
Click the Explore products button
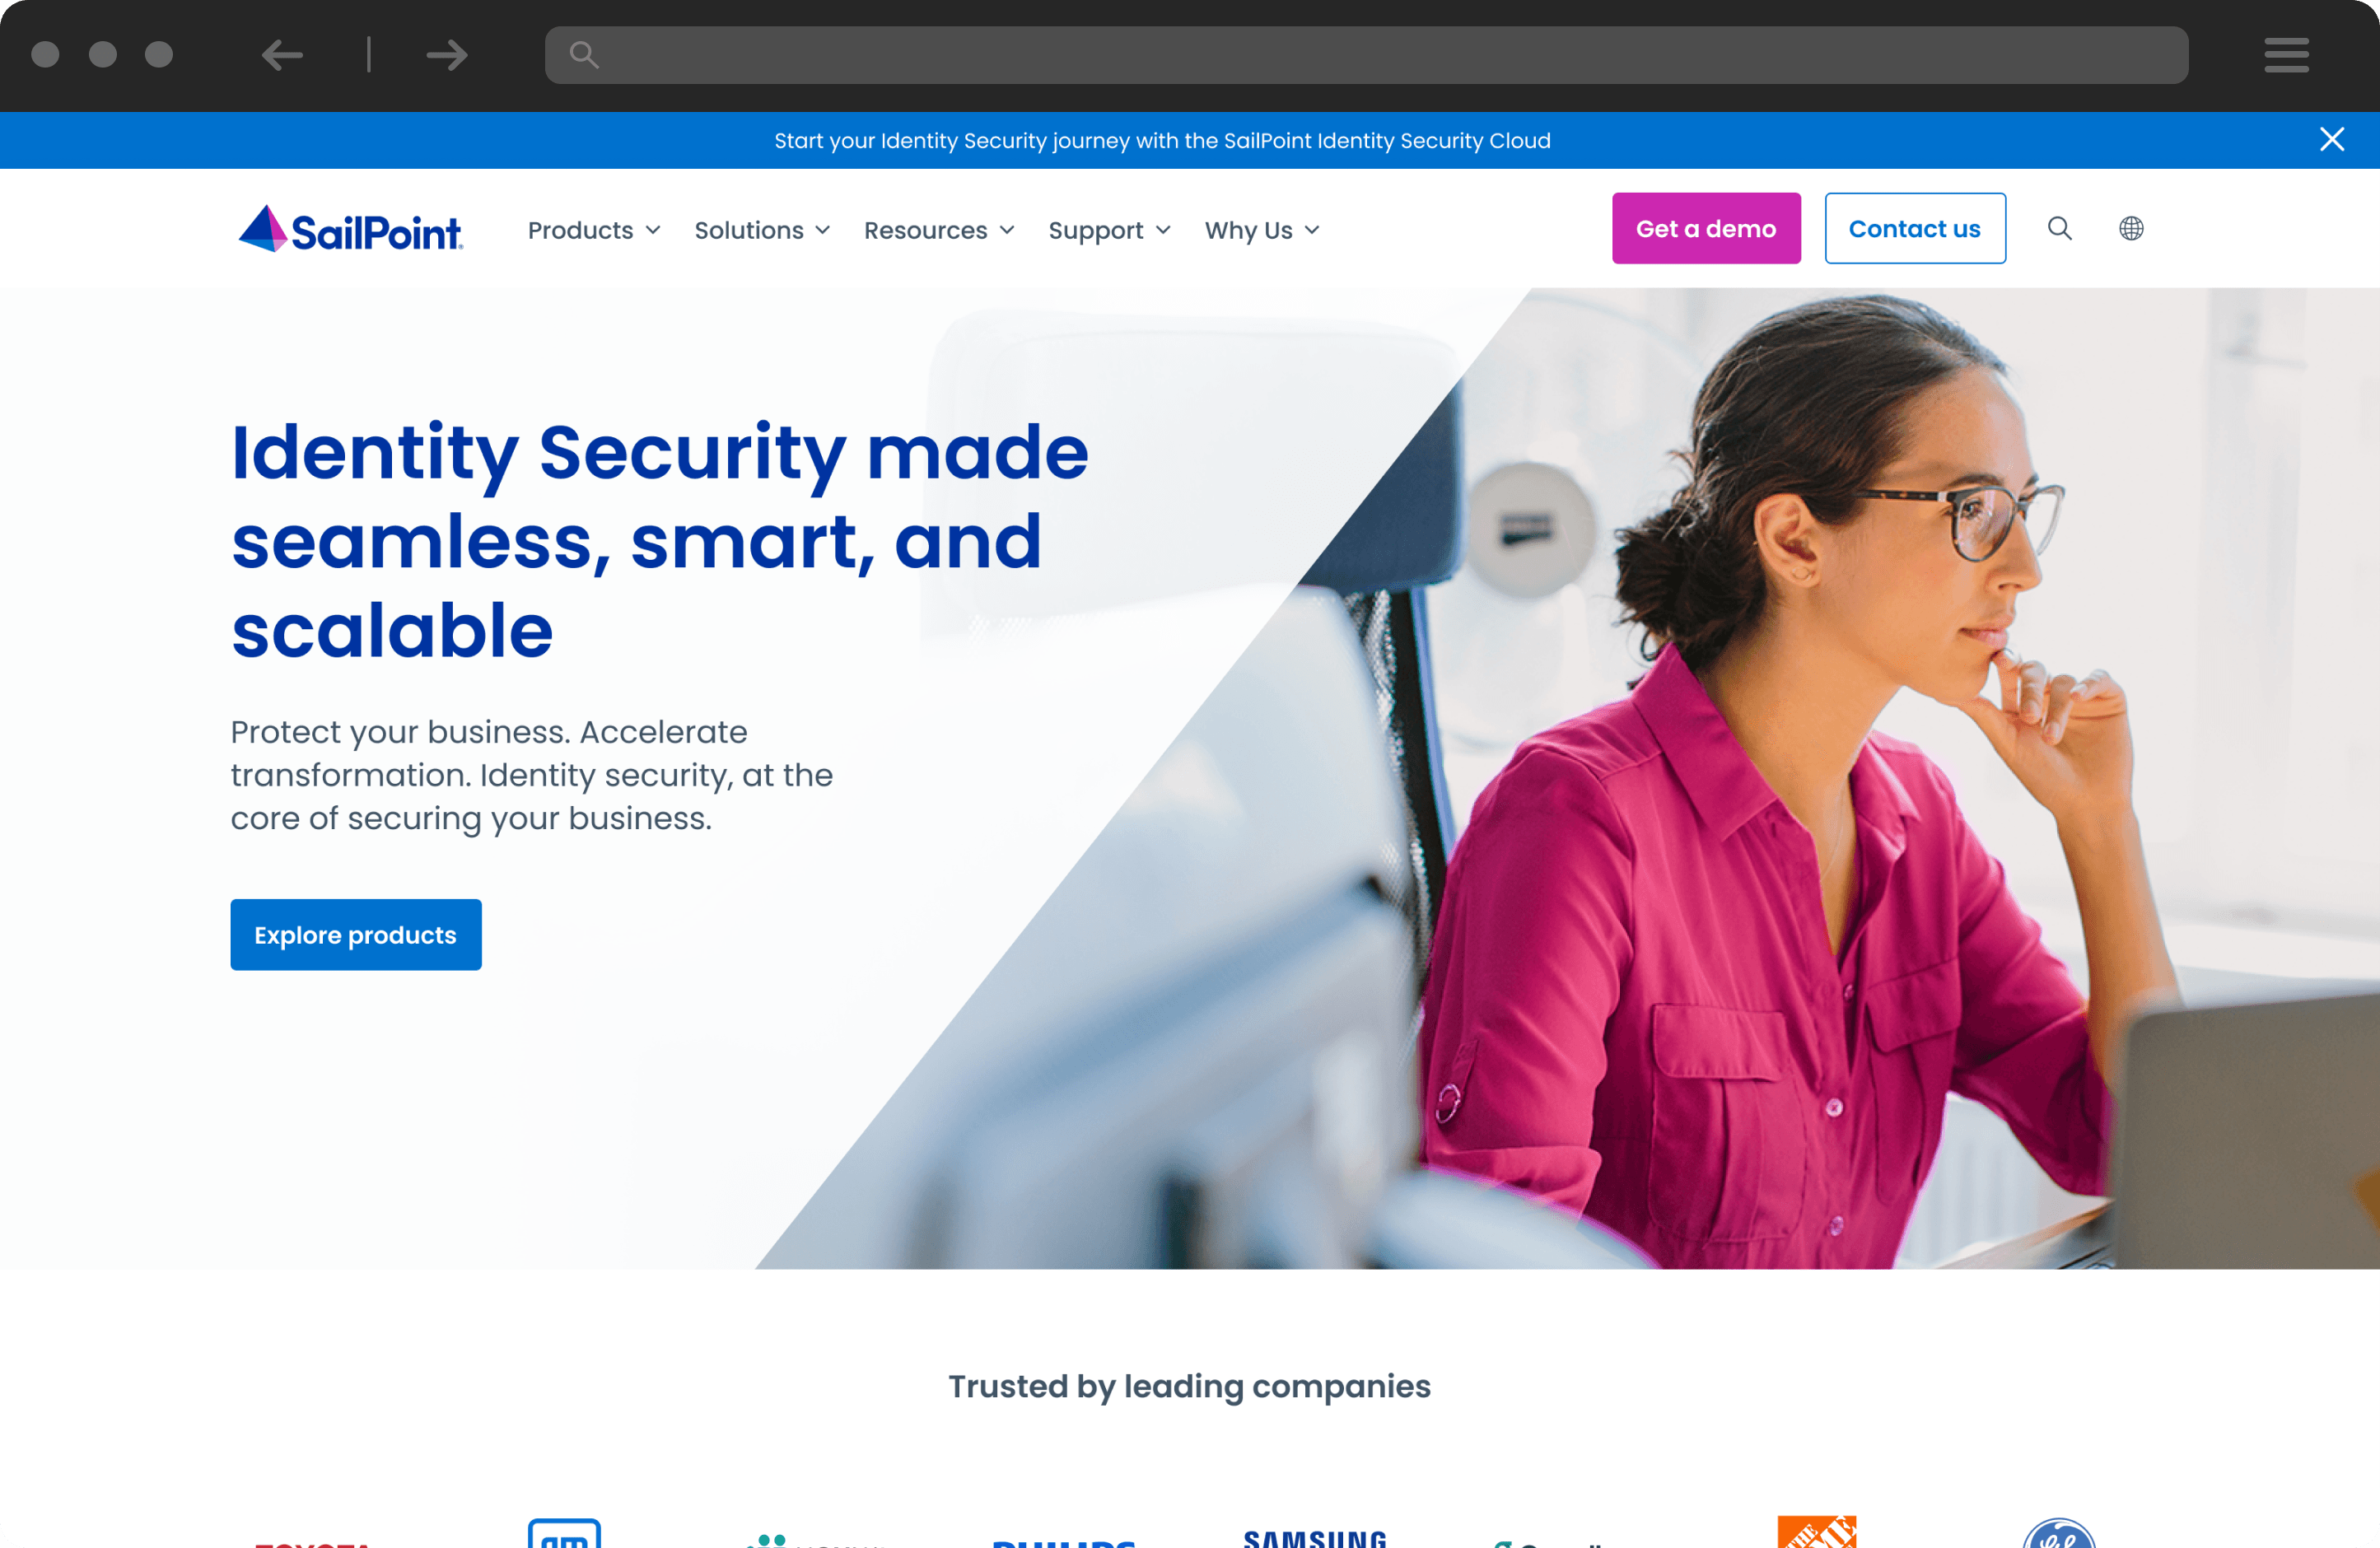(356, 935)
